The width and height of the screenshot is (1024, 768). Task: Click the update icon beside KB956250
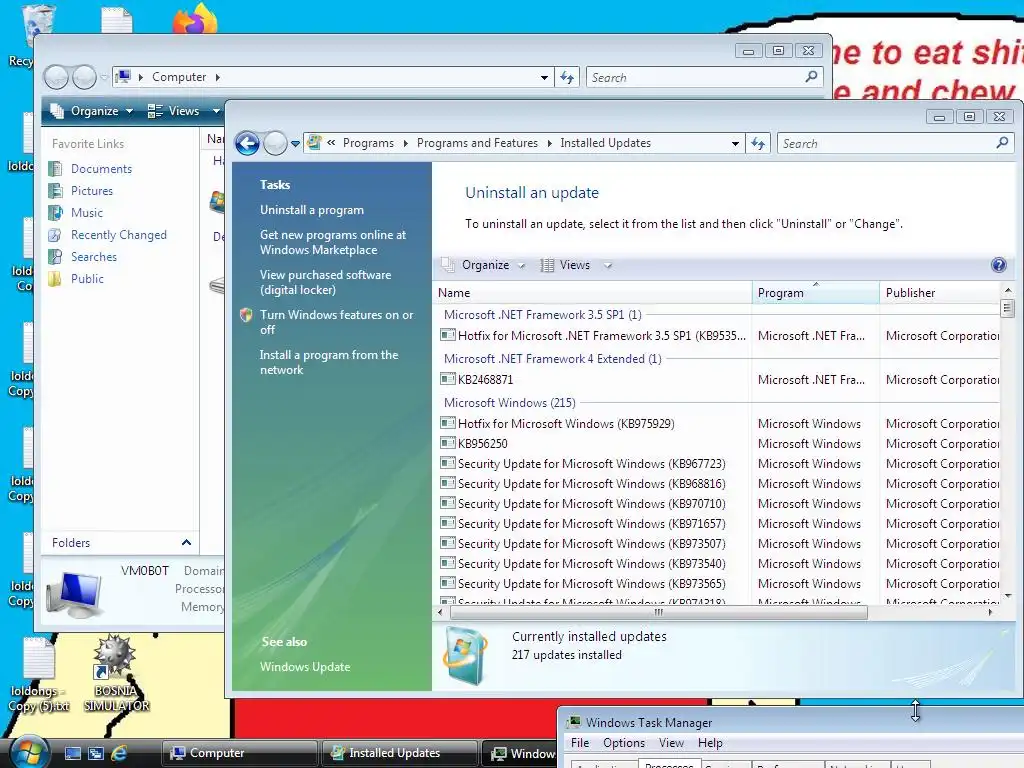pyautogui.click(x=447, y=443)
